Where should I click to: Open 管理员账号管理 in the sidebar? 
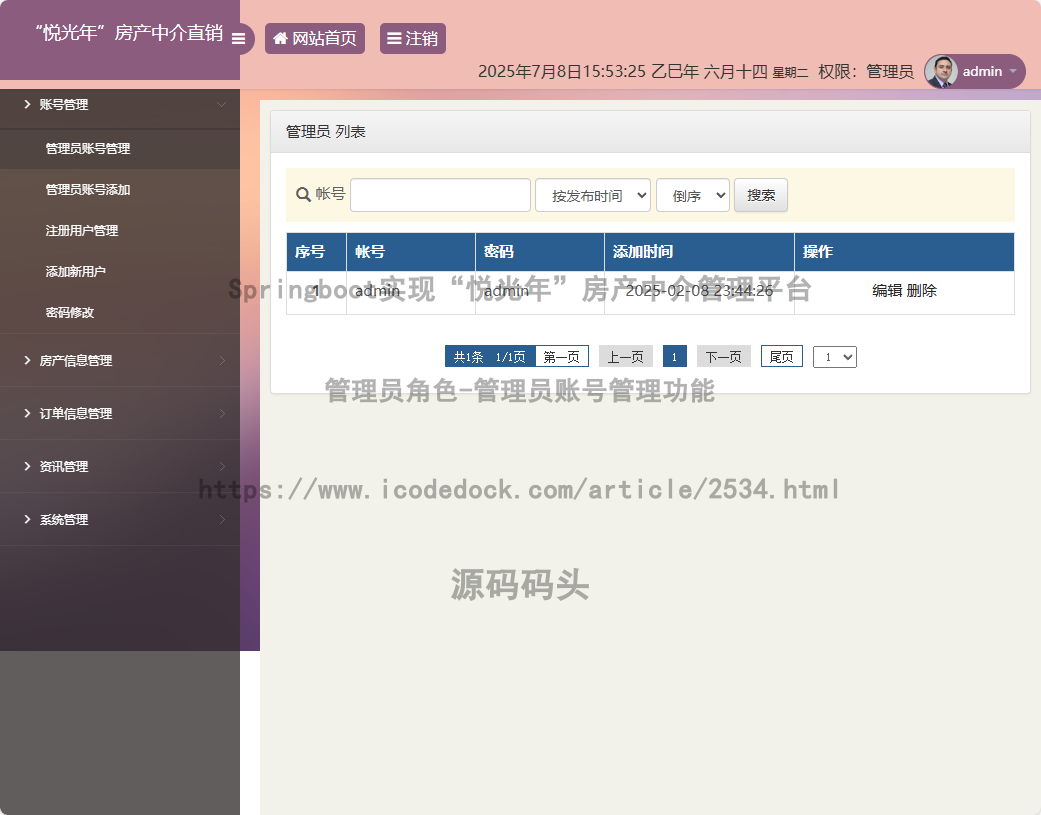pos(120,149)
